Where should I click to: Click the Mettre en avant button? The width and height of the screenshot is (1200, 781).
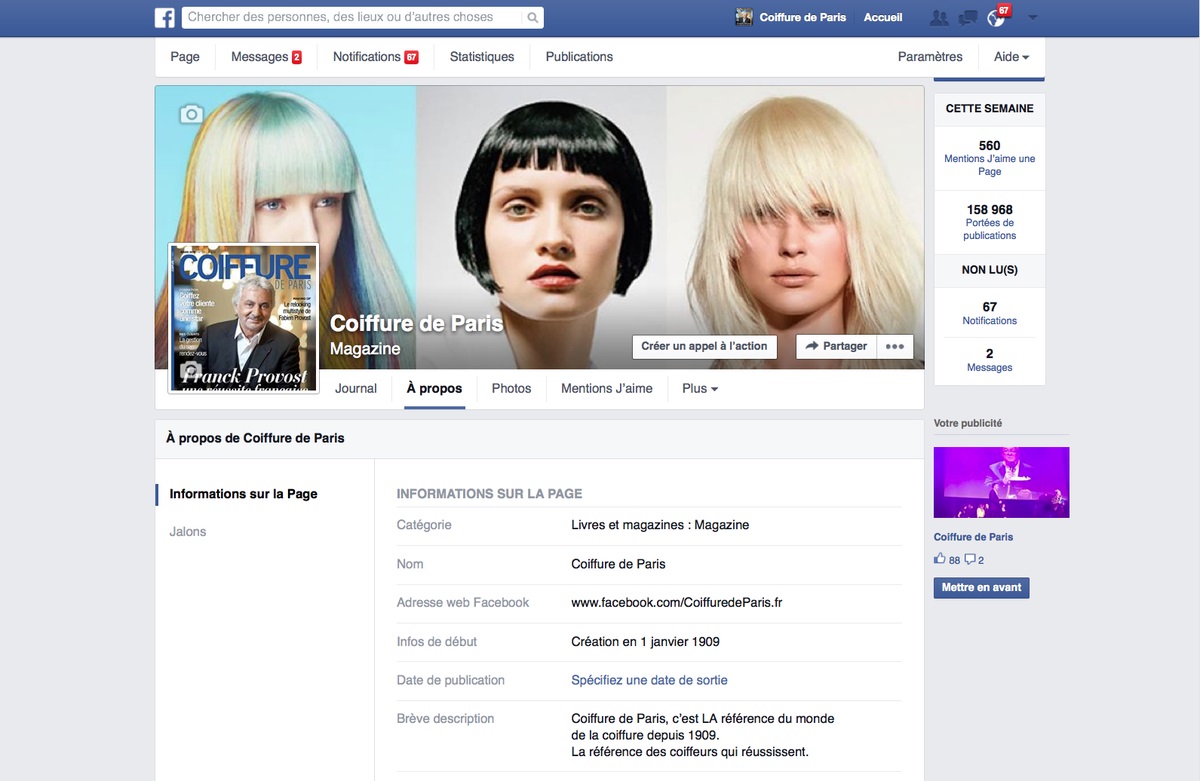(x=981, y=587)
